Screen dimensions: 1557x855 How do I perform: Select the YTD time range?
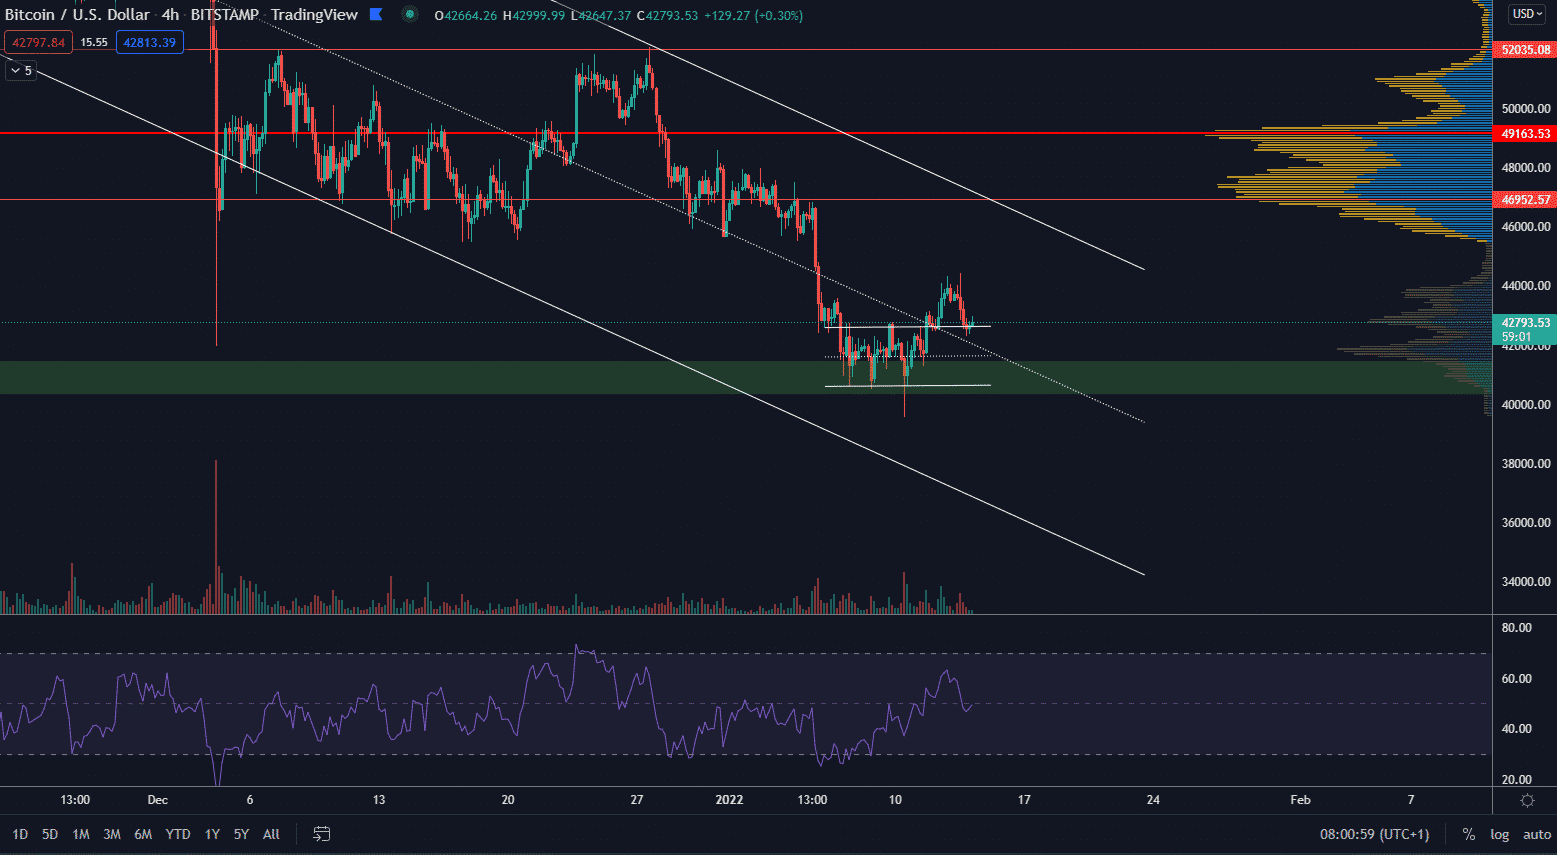(178, 834)
